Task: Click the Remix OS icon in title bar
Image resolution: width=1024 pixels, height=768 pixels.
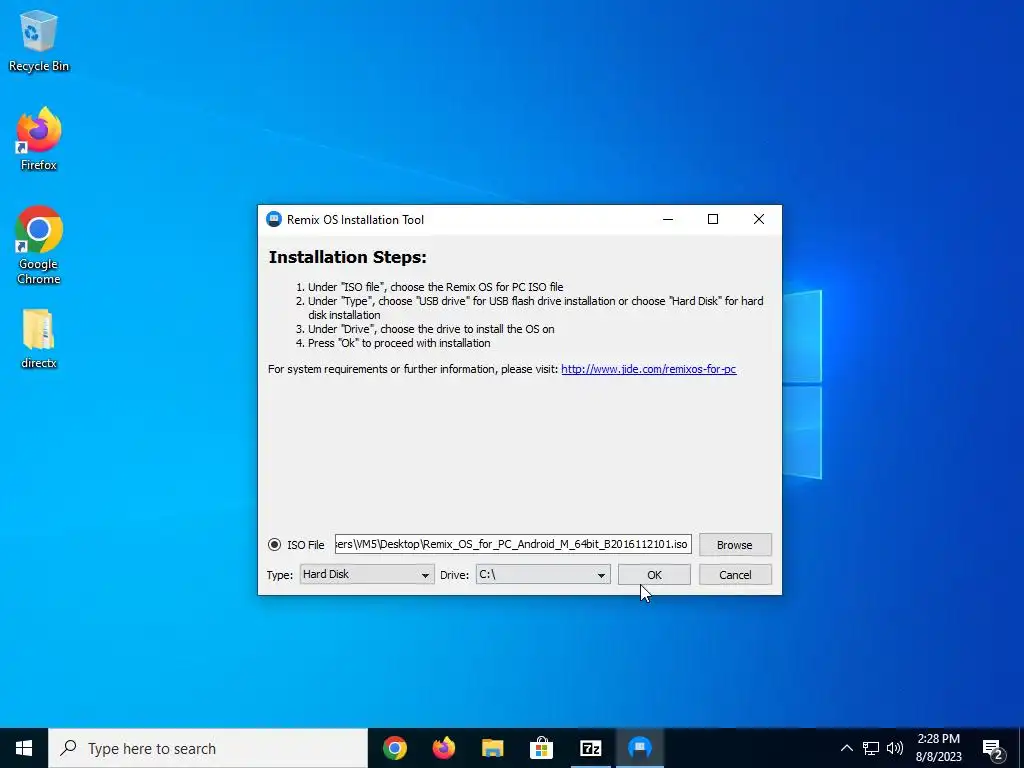Action: tap(274, 219)
